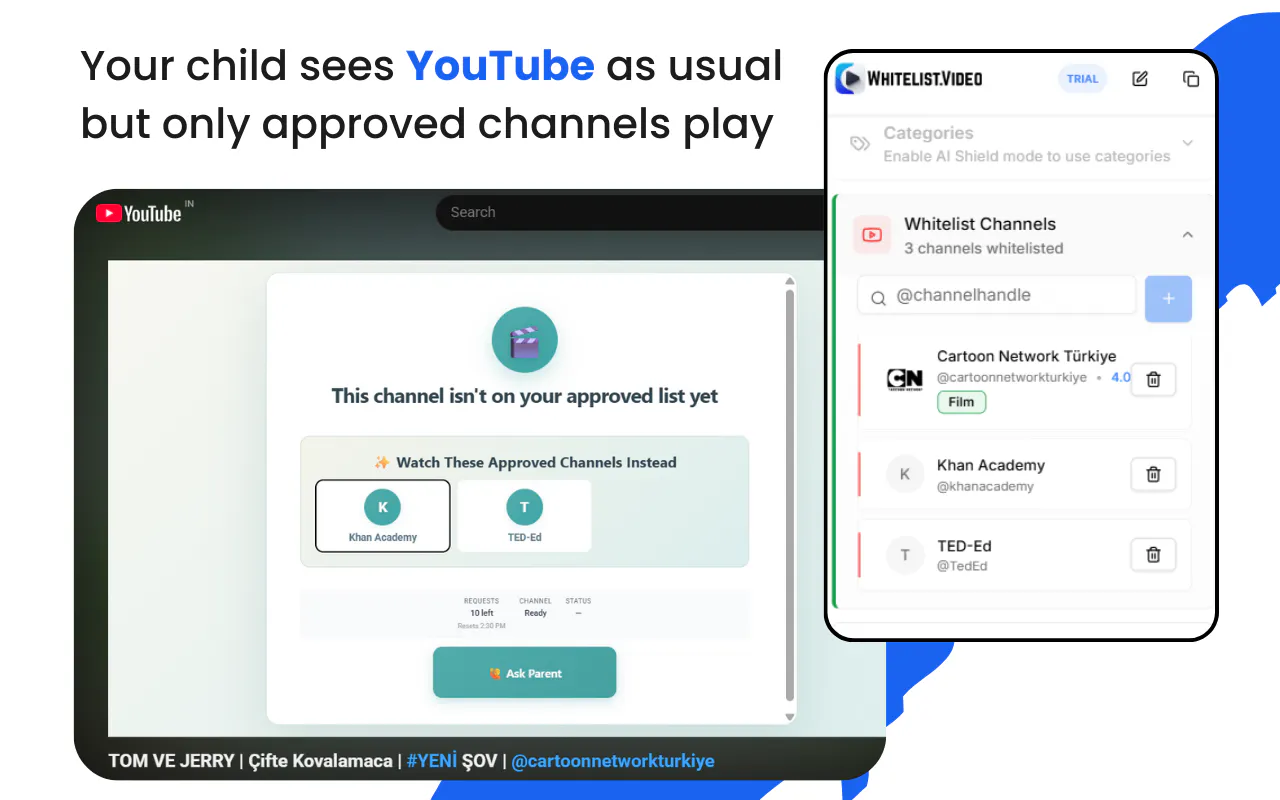The width and height of the screenshot is (1280, 800).
Task: Select the TED-Ed approved channel card
Action: coord(524,516)
